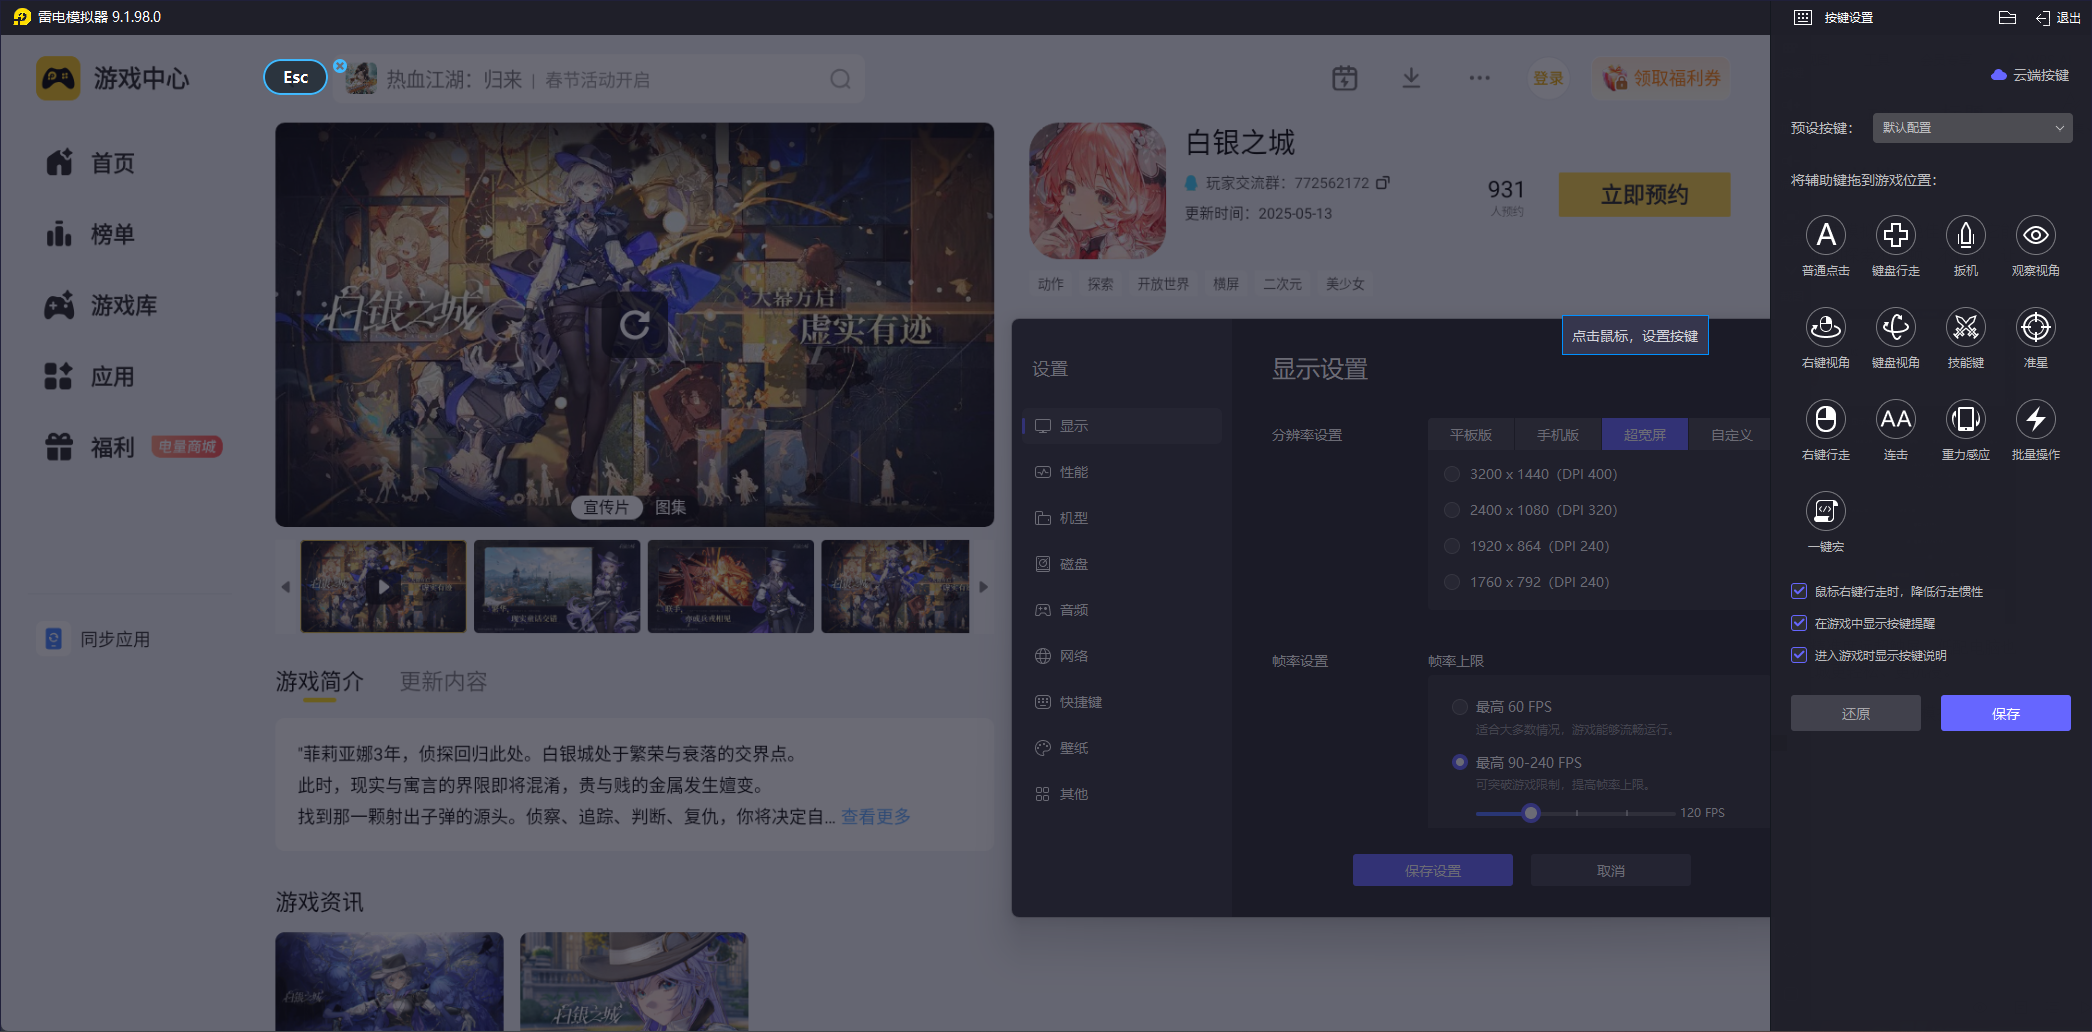2092x1032 pixels.
Task: Open 福利 benefits in sidebar
Action: click(x=90, y=447)
